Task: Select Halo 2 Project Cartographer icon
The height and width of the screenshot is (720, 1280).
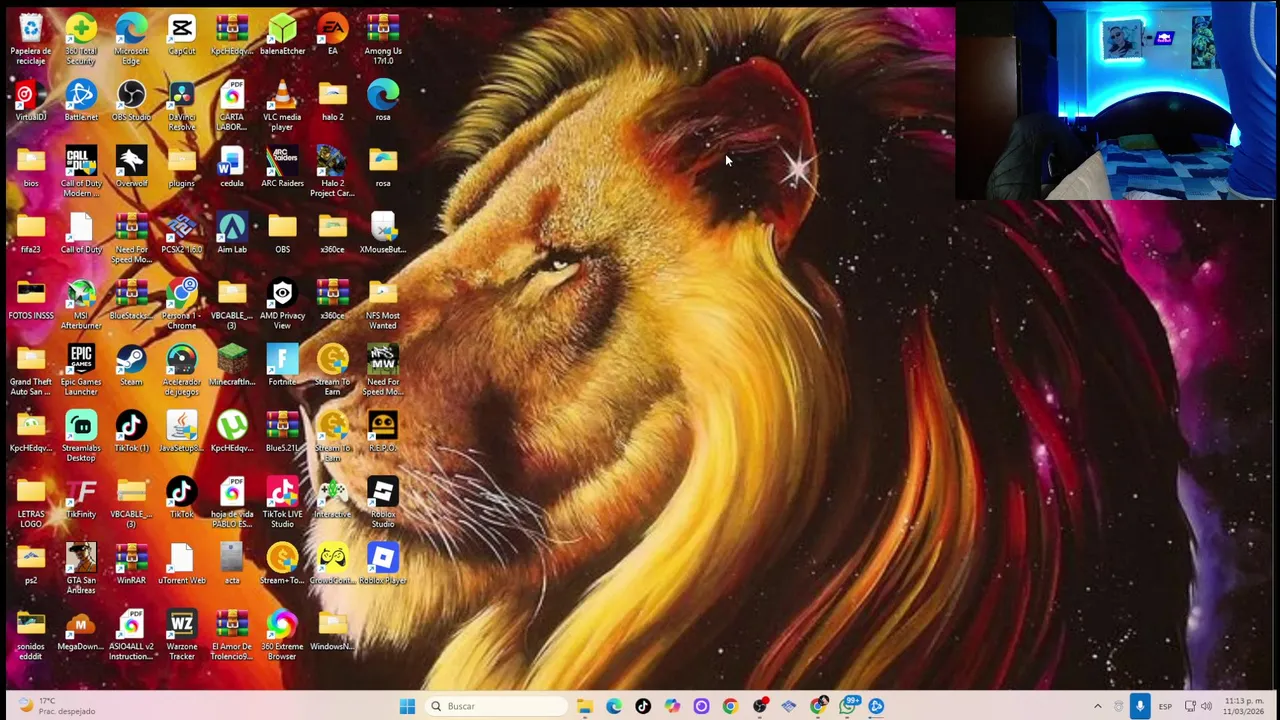Action: coord(332,171)
